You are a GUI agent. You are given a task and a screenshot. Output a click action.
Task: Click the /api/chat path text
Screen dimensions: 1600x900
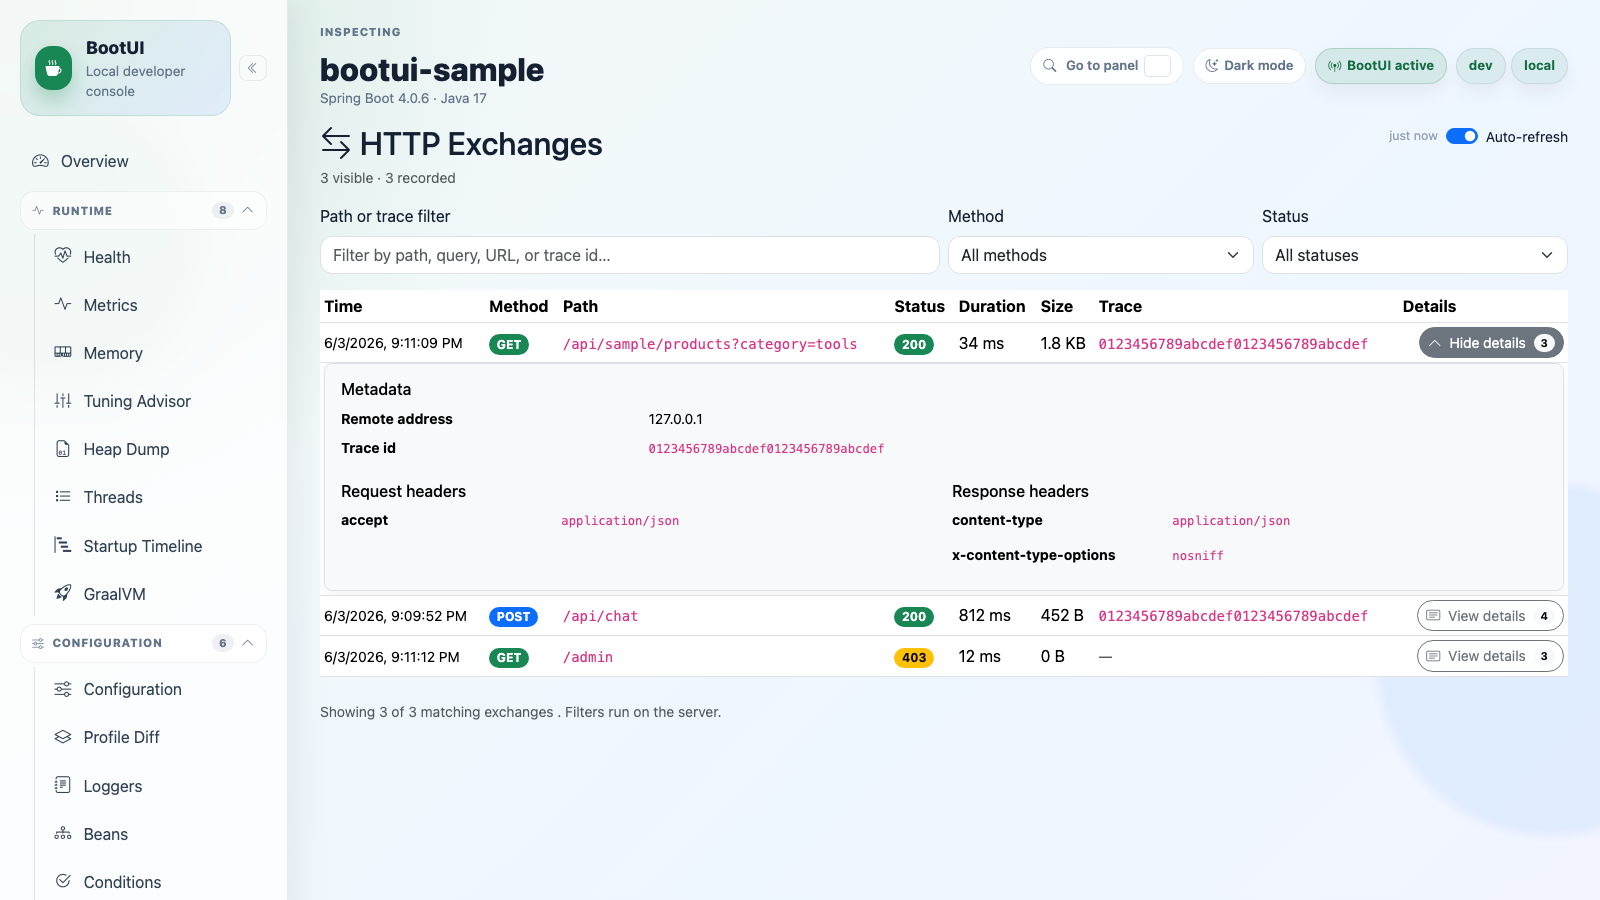(x=600, y=616)
